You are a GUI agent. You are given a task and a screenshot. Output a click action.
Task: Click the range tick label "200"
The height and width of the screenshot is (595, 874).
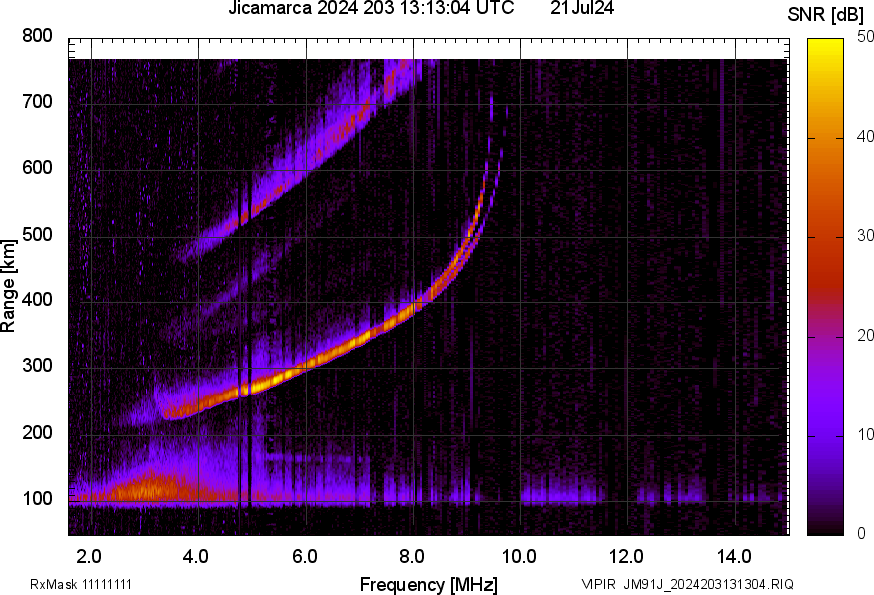click(37, 432)
